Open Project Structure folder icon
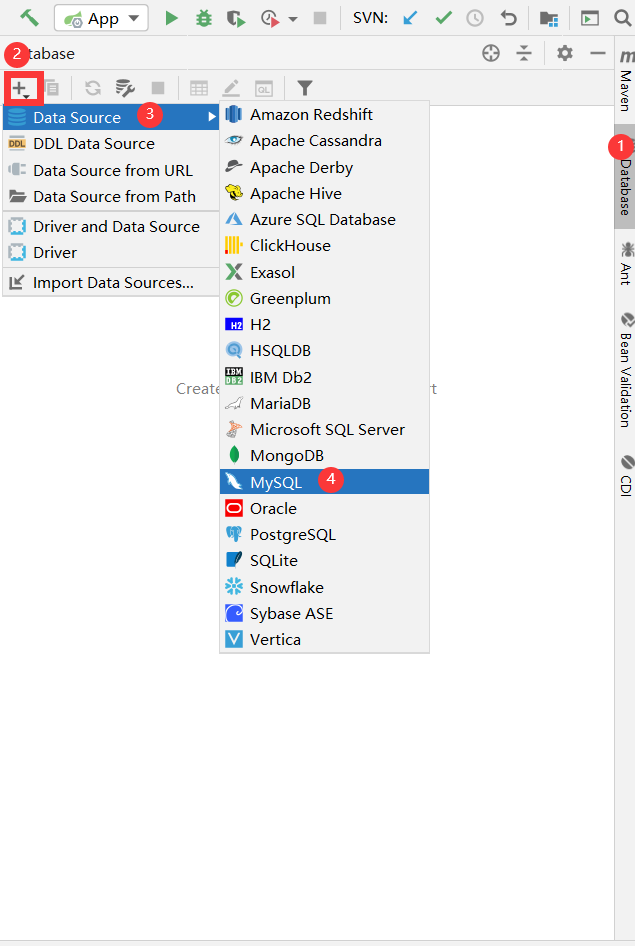635x946 pixels. [x=548, y=19]
